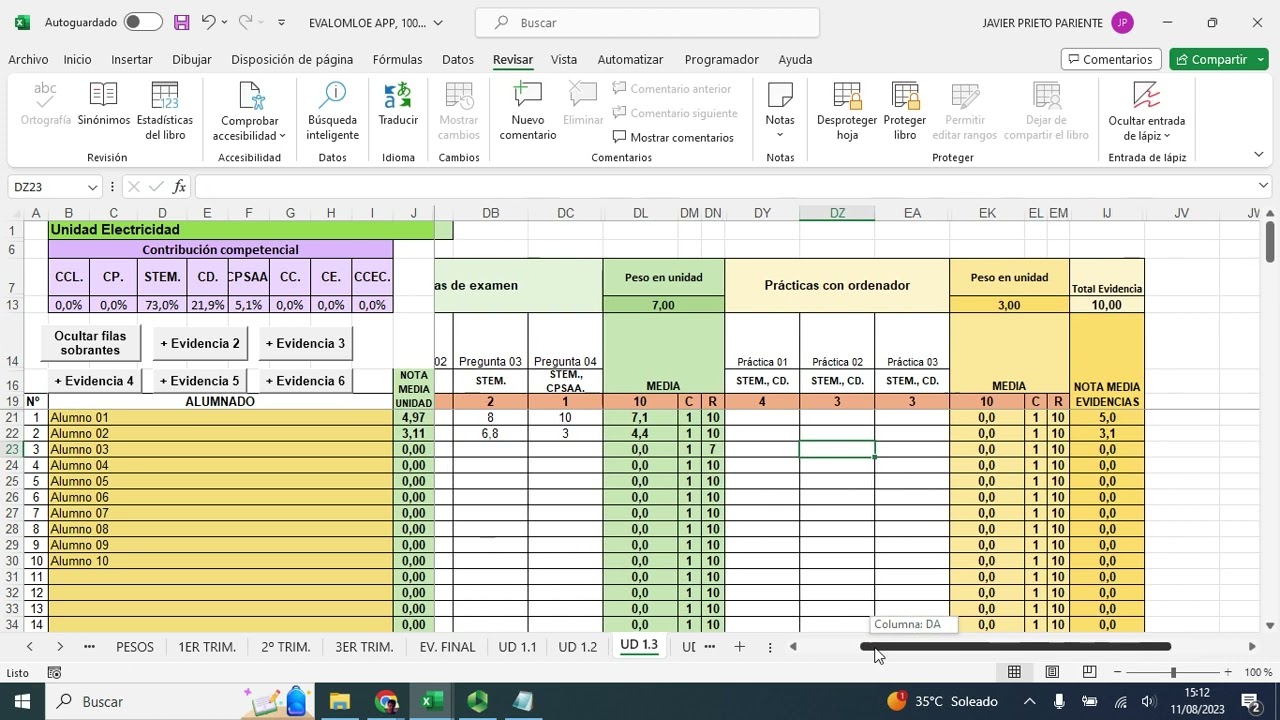
Task: Click the zoom in plus button
Action: click(x=1230, y=672)
